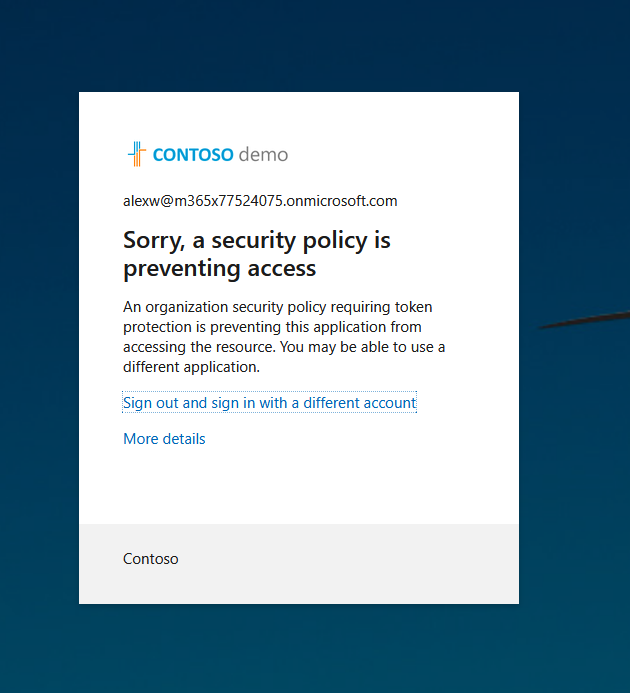The image size is (630, 693).
Task: Click the Contoso orange-blue cross logo icon
Action: (137, 154)
